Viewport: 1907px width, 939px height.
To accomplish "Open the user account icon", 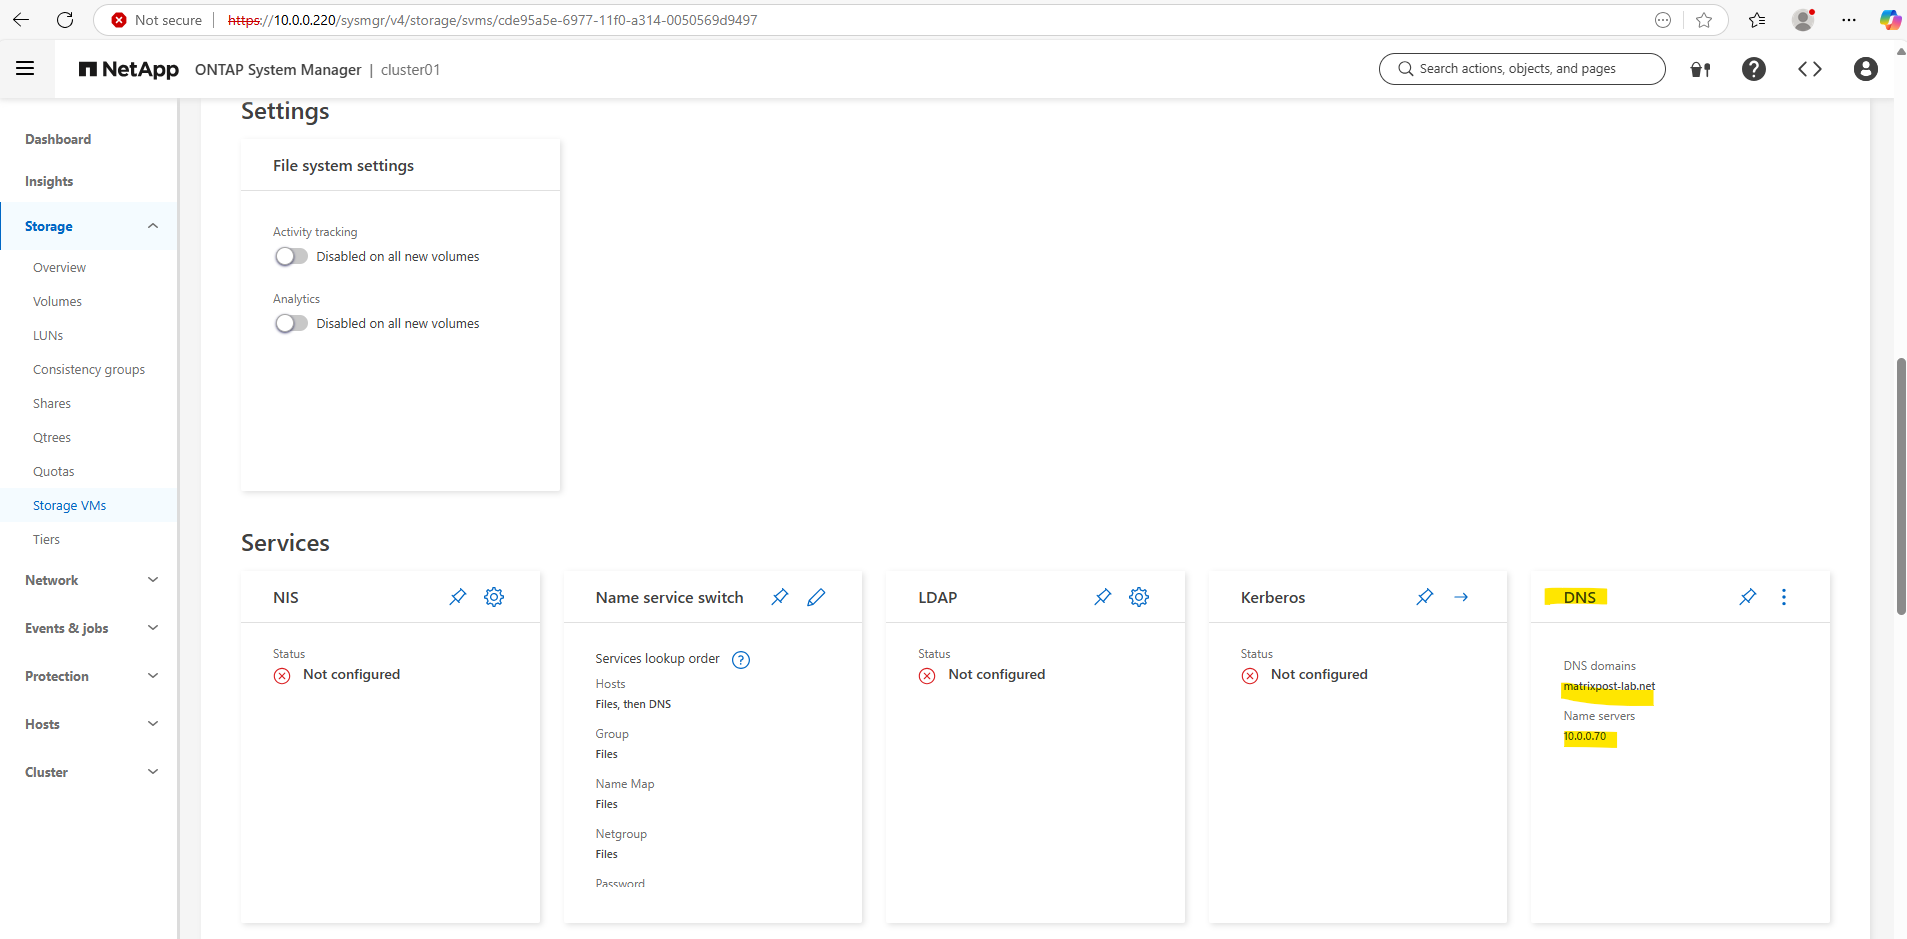I will [1865, 69].
